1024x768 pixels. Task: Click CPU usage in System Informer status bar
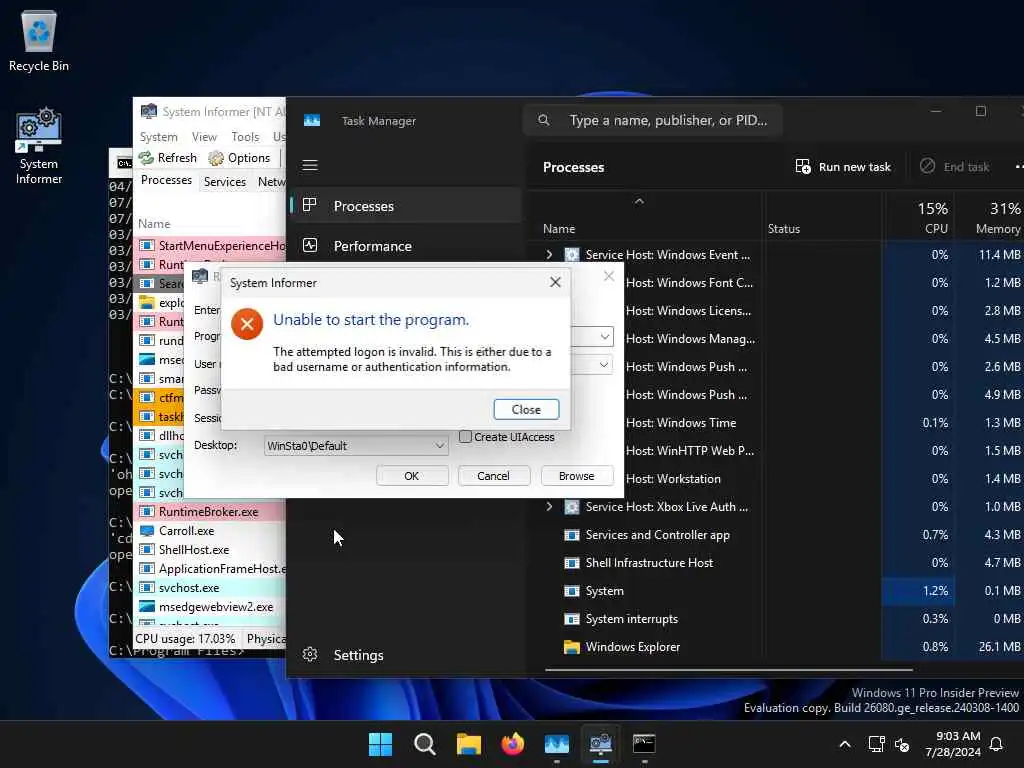(185, 639)
